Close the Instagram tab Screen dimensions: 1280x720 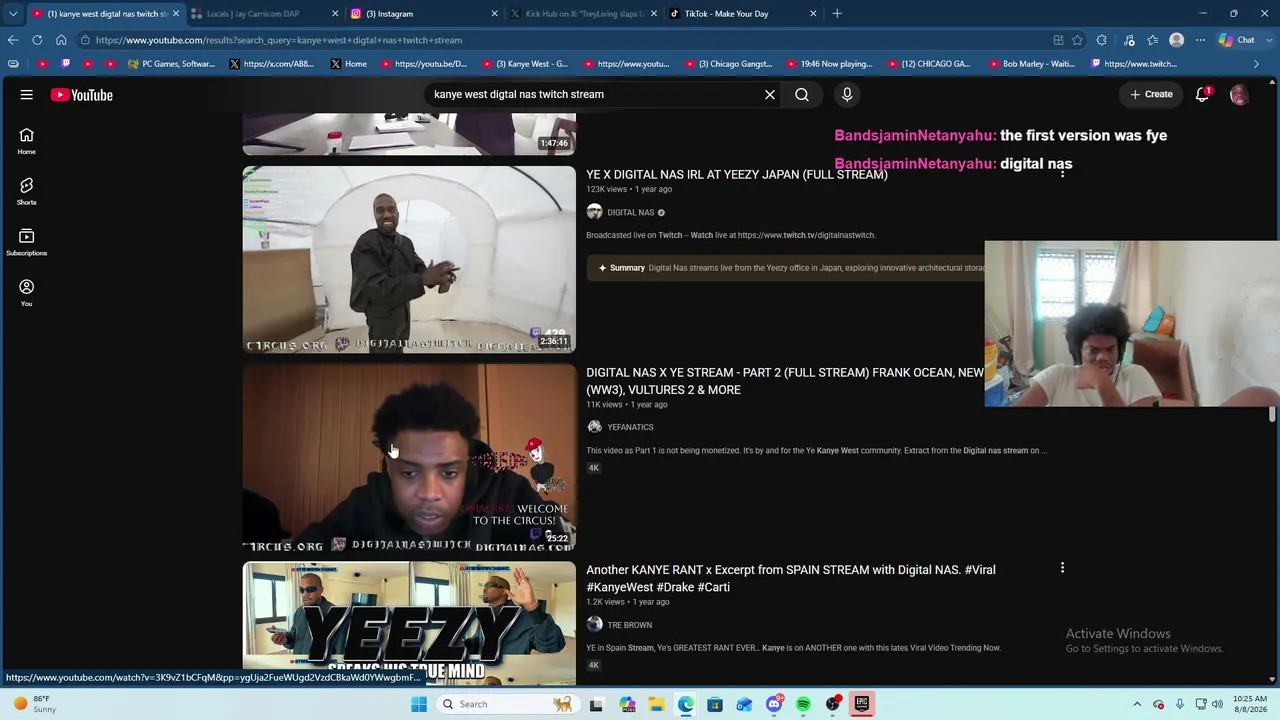point(494,14)
